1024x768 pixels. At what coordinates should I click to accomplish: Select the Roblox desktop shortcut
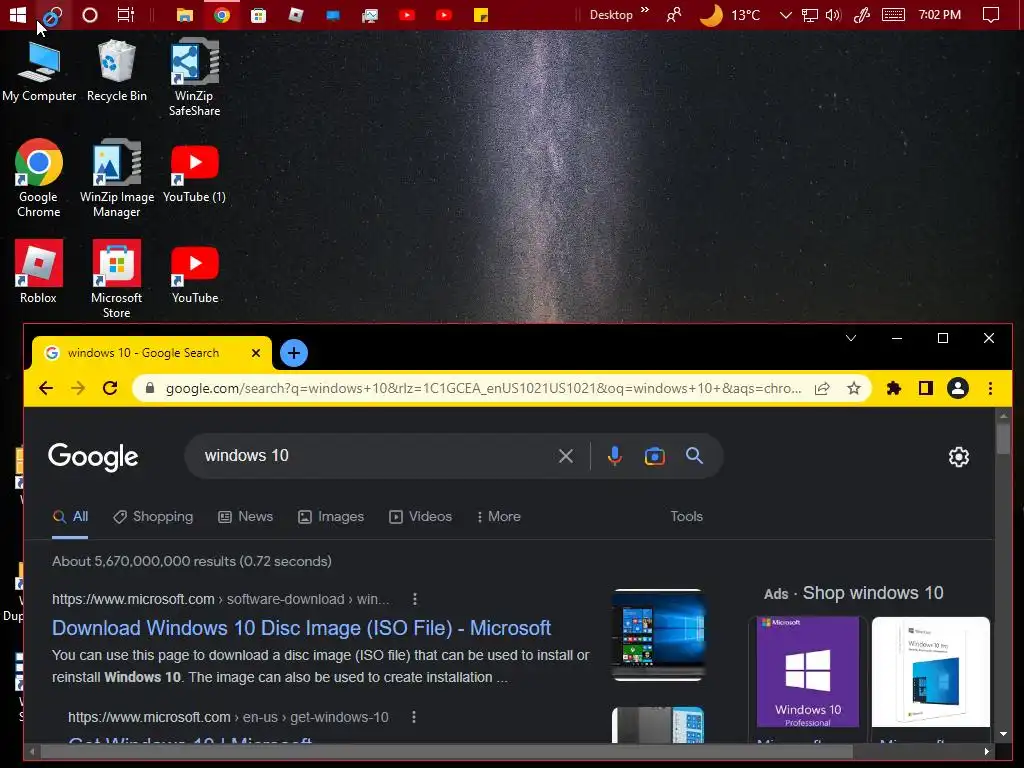(39, 272)
